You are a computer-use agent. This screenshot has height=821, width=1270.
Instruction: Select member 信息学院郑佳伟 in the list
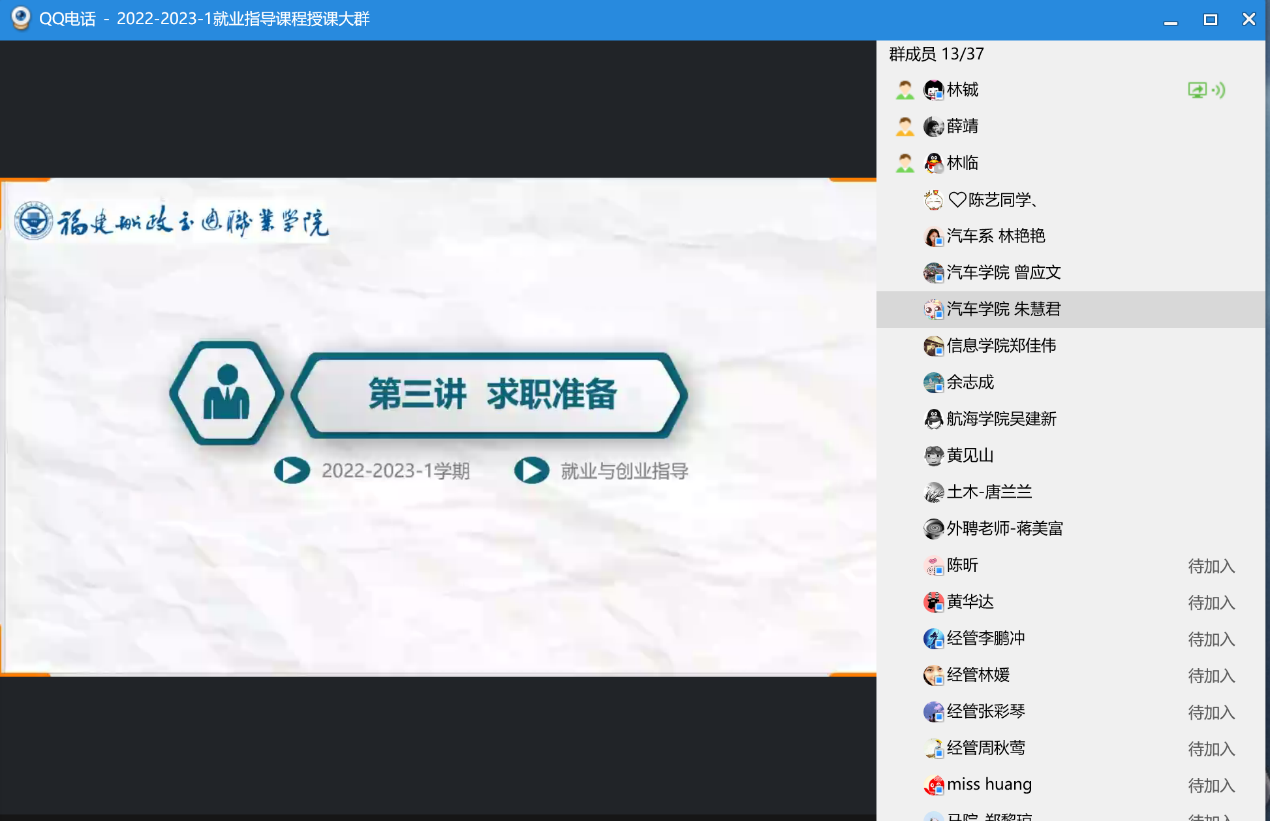click(1001, 346)
